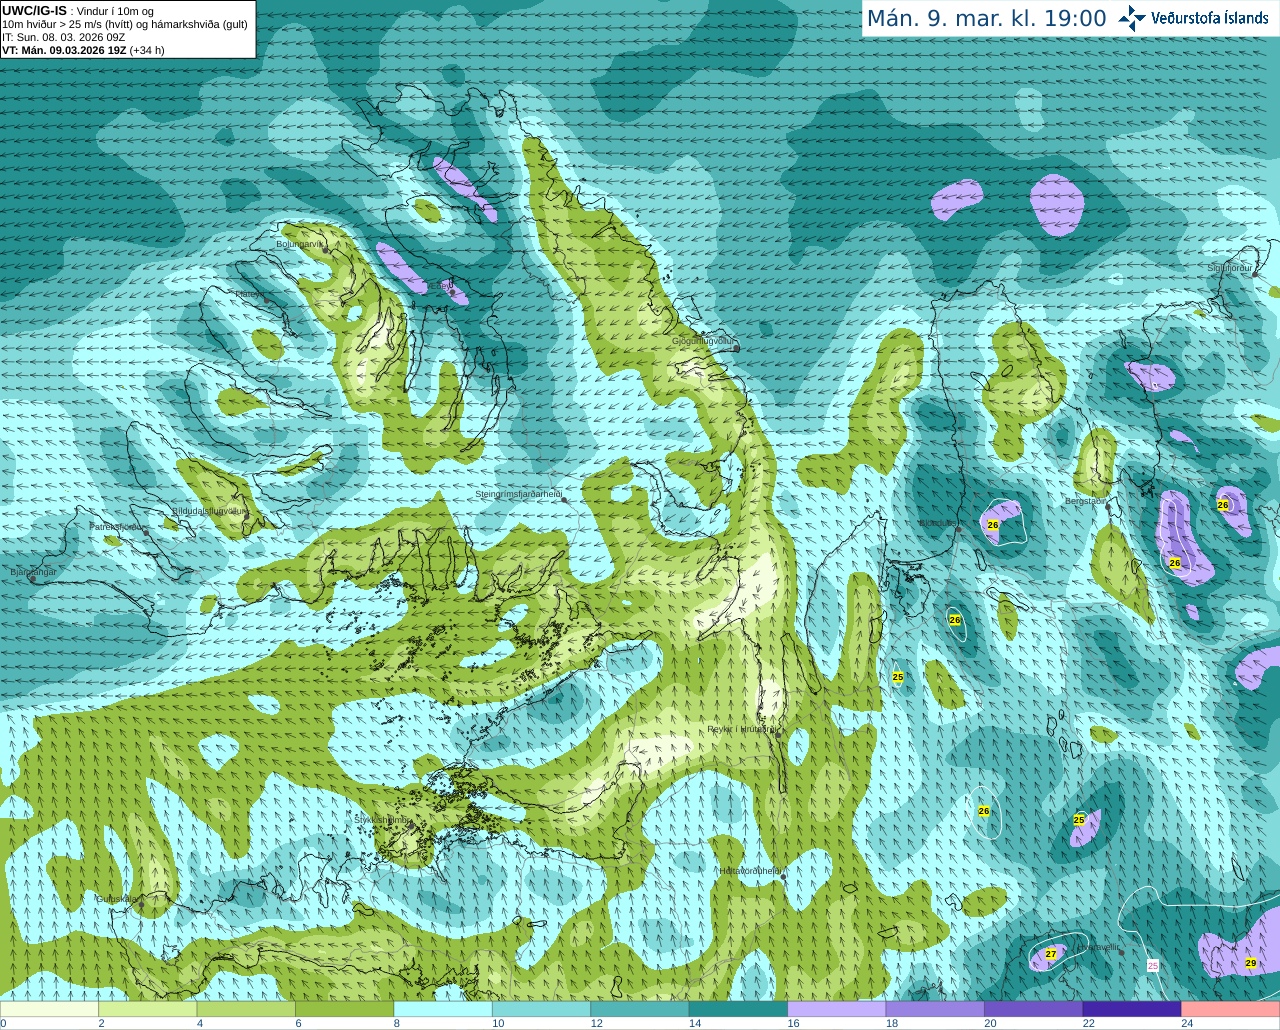This screenshot has width=1280, height=1030.
Task: Select the 6–8 m/s olive green legend swatch
Action: [345, 1009]
